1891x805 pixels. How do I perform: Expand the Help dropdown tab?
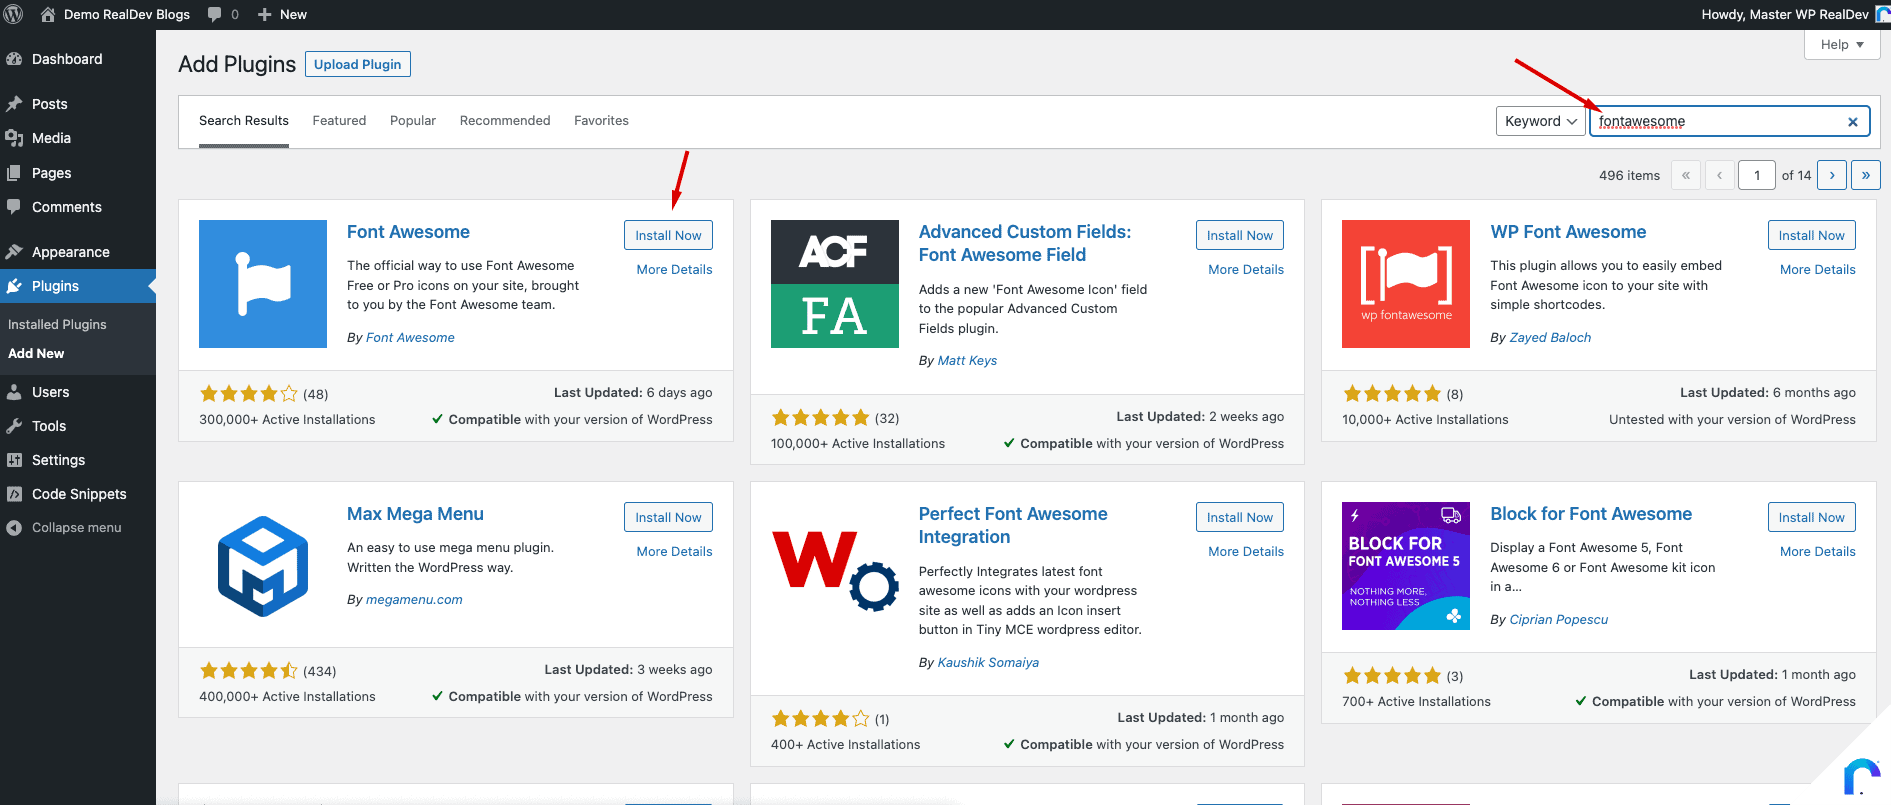1842,45
